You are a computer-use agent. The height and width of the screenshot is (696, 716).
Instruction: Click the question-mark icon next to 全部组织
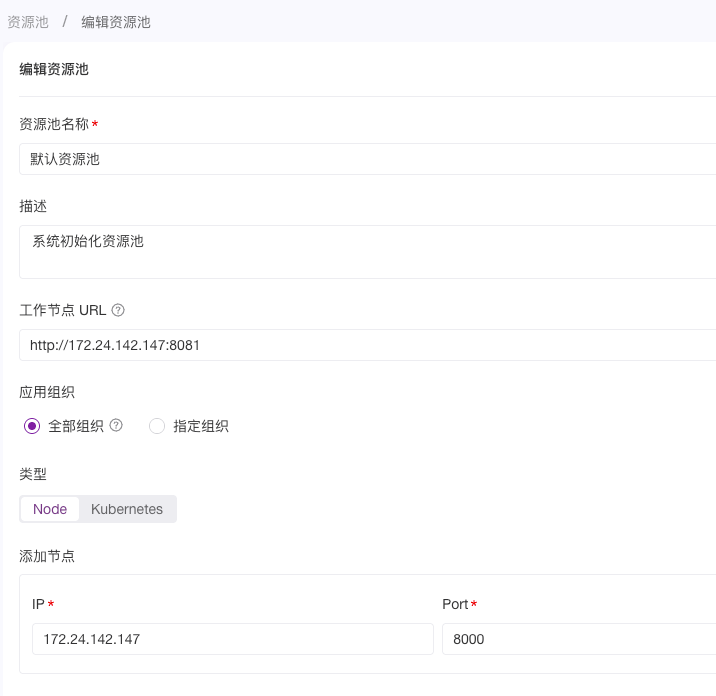pyautogui.click(x=116, y=425)
